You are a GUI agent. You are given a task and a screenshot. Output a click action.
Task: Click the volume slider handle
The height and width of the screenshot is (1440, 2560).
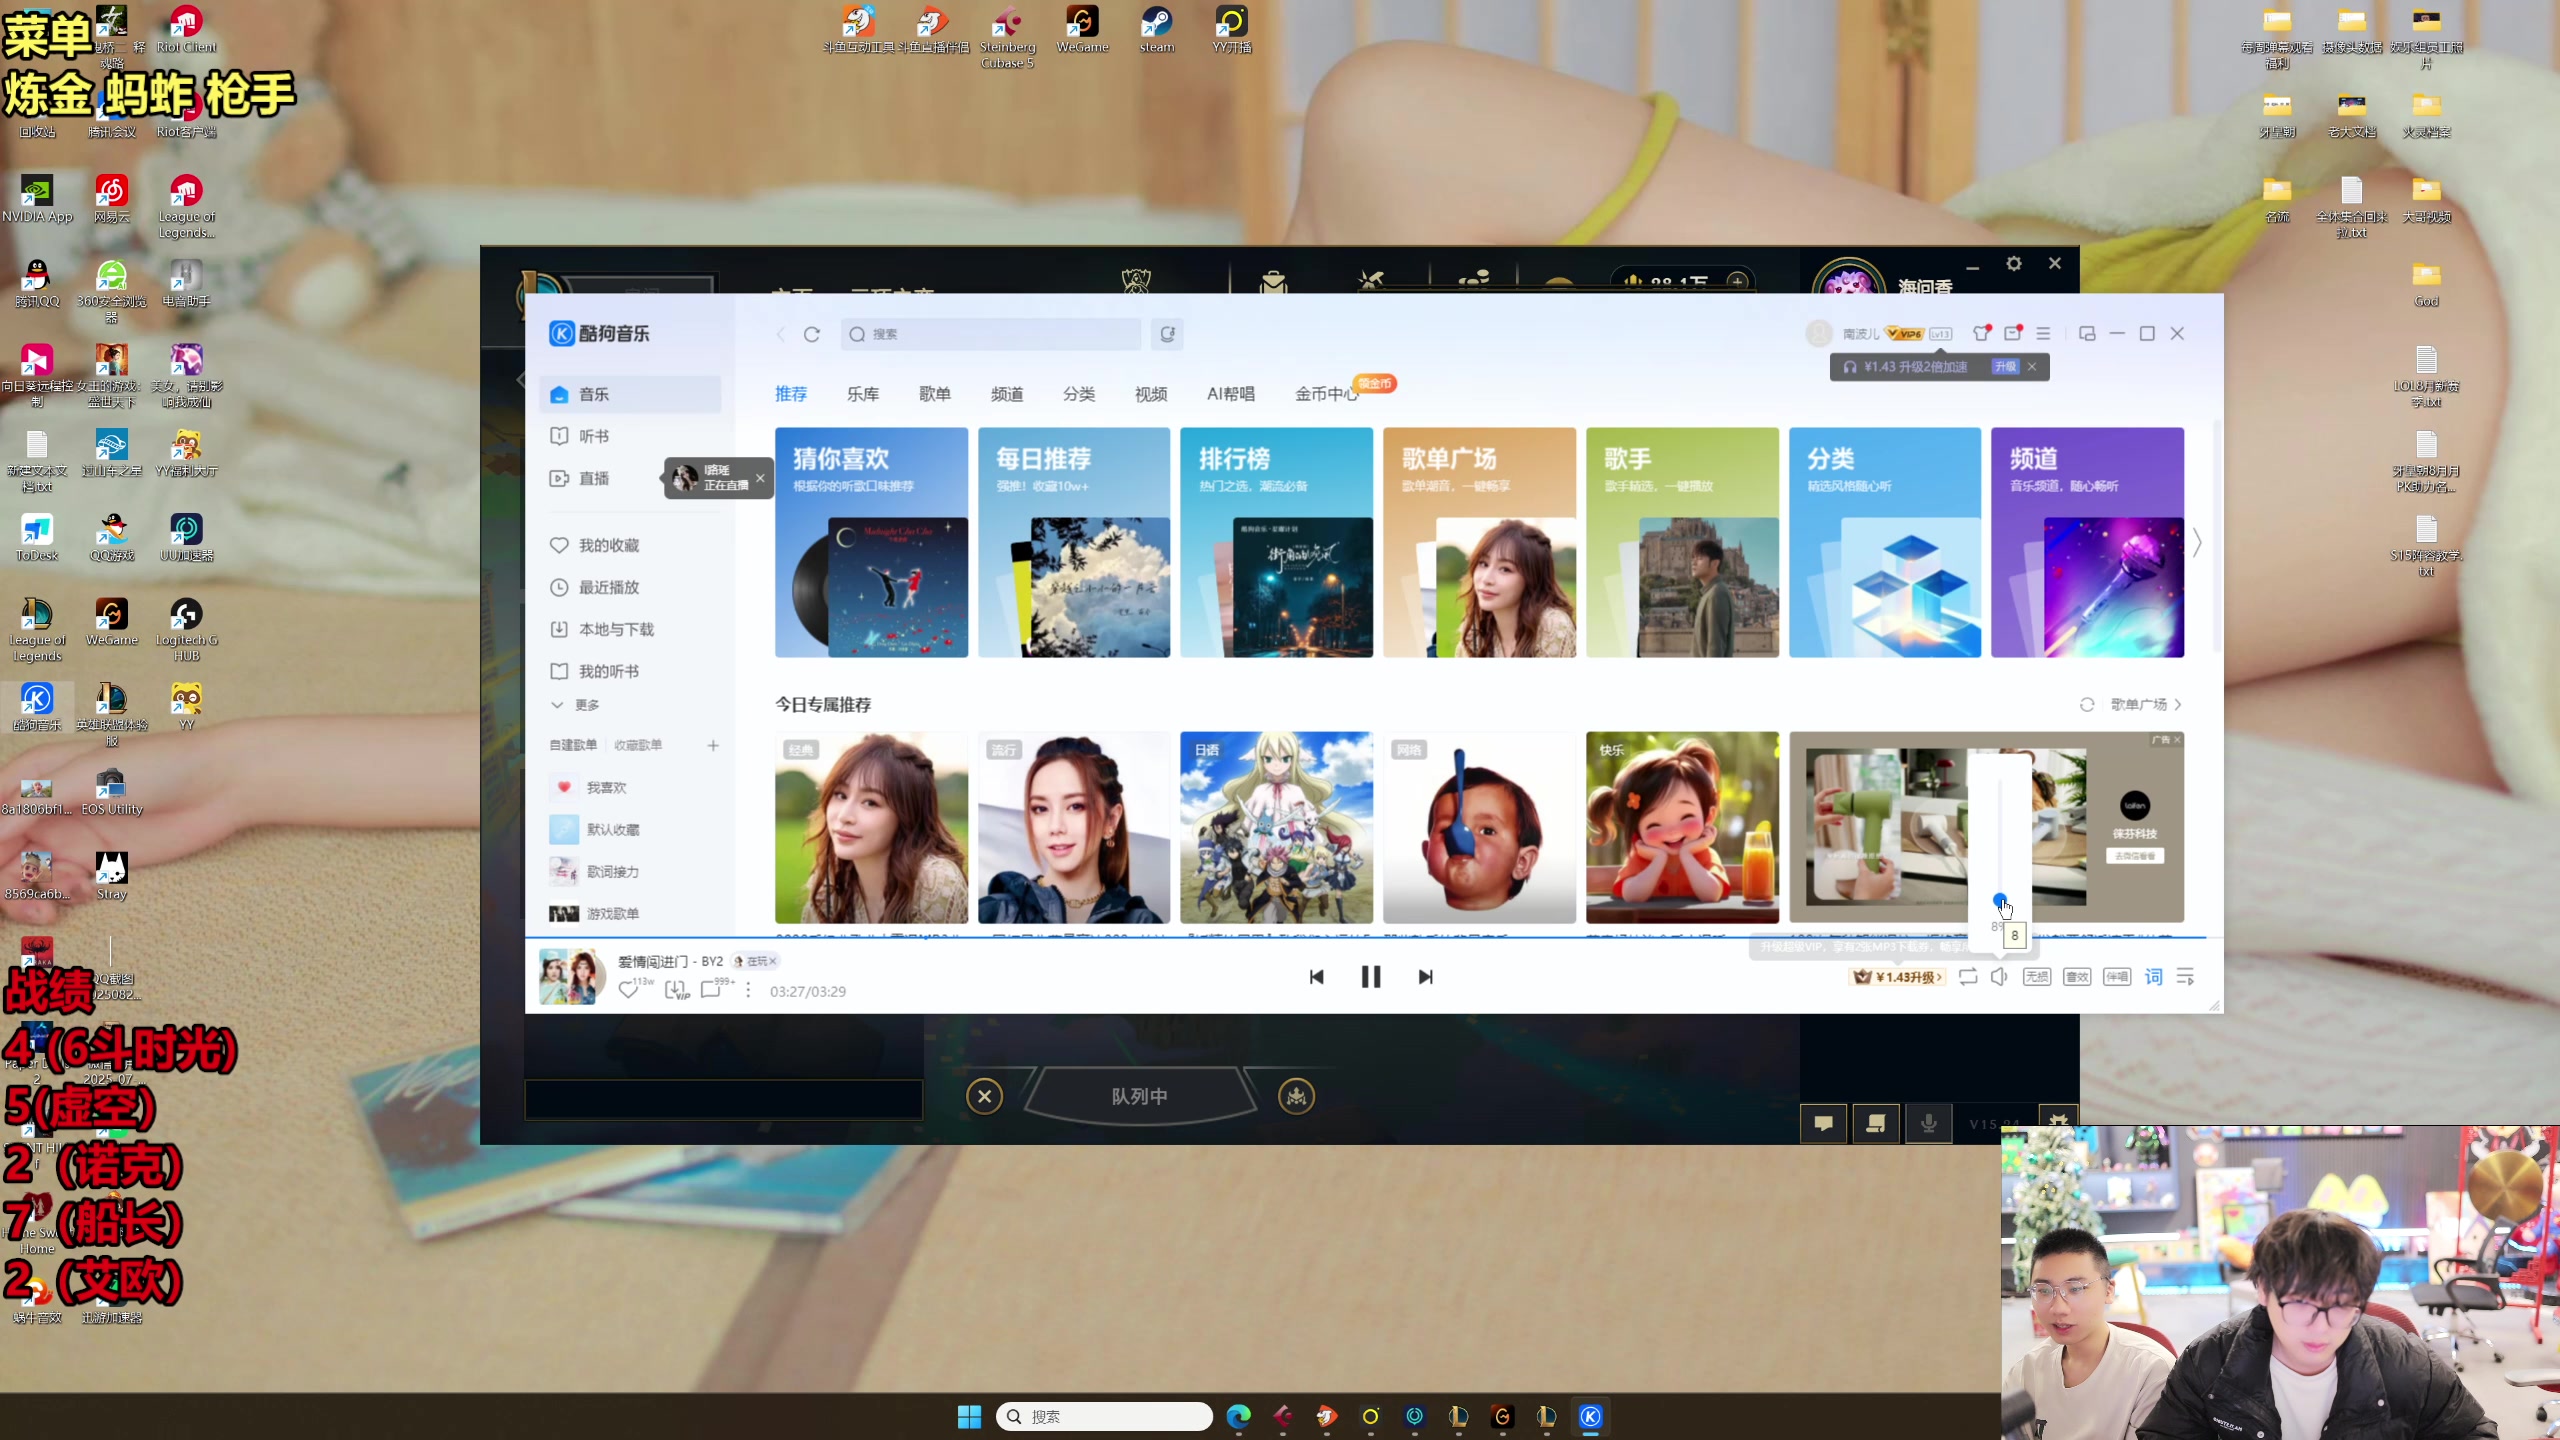pos(1999,899)
